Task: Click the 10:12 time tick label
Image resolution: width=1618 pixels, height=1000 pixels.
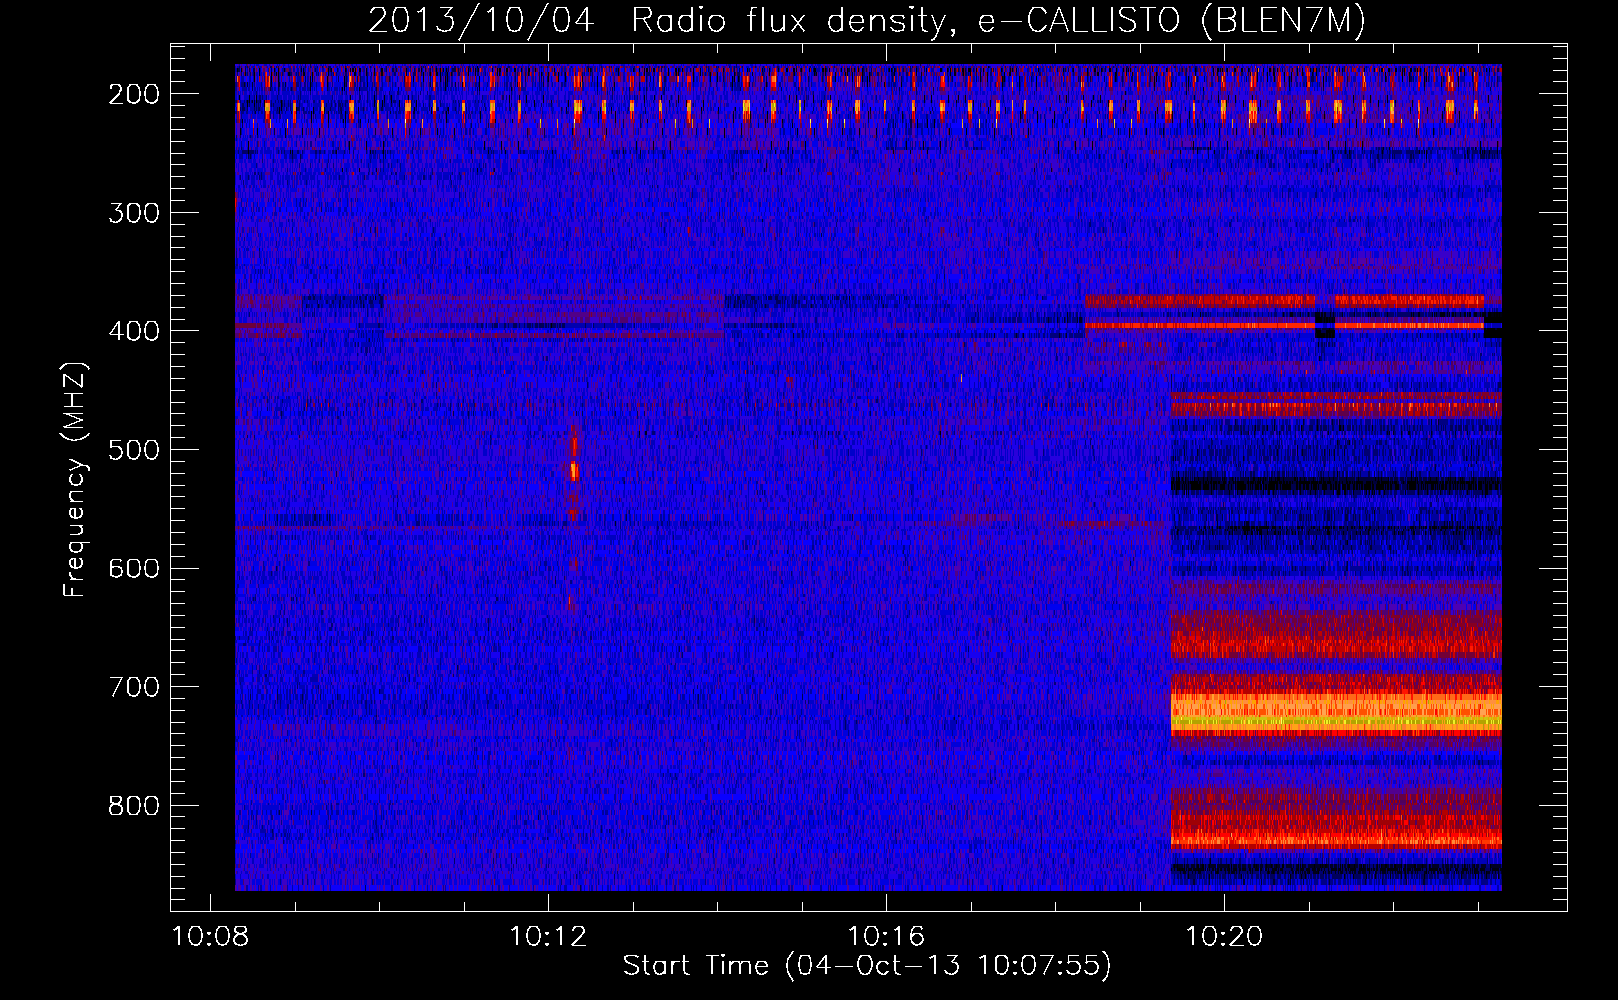Action: (x=548, y=936)
